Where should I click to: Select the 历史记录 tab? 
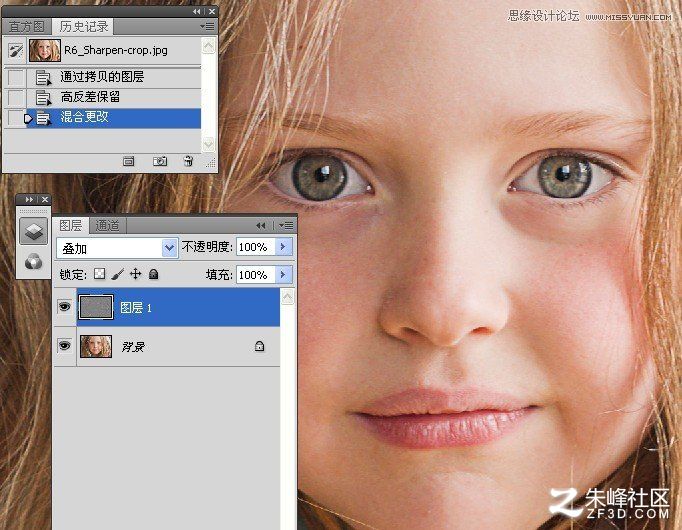(84, 27)
